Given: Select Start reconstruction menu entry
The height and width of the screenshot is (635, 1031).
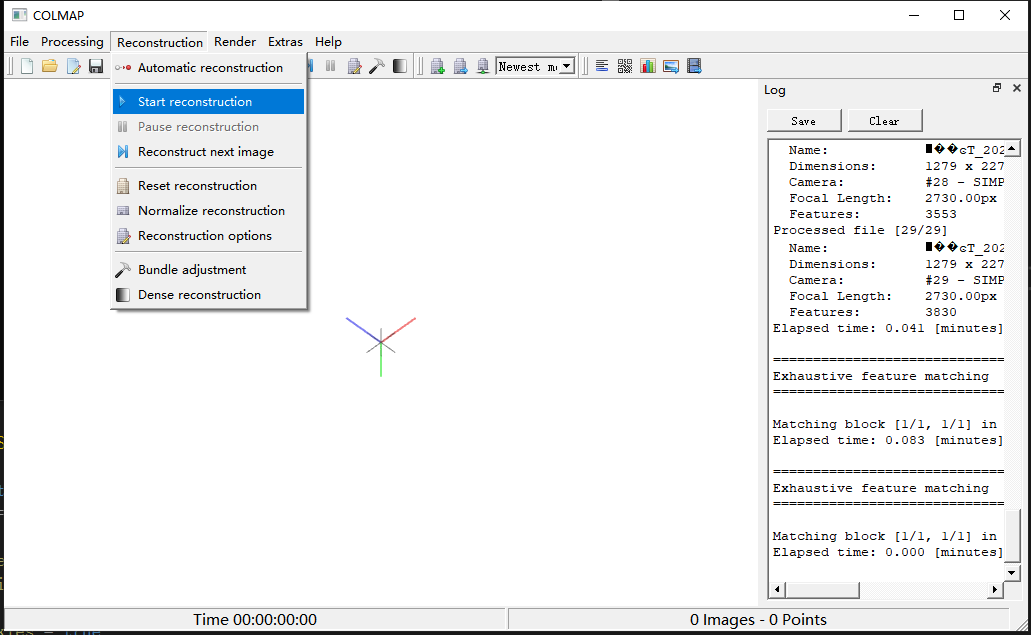Looking at the screenshot, I should point(208,102).
